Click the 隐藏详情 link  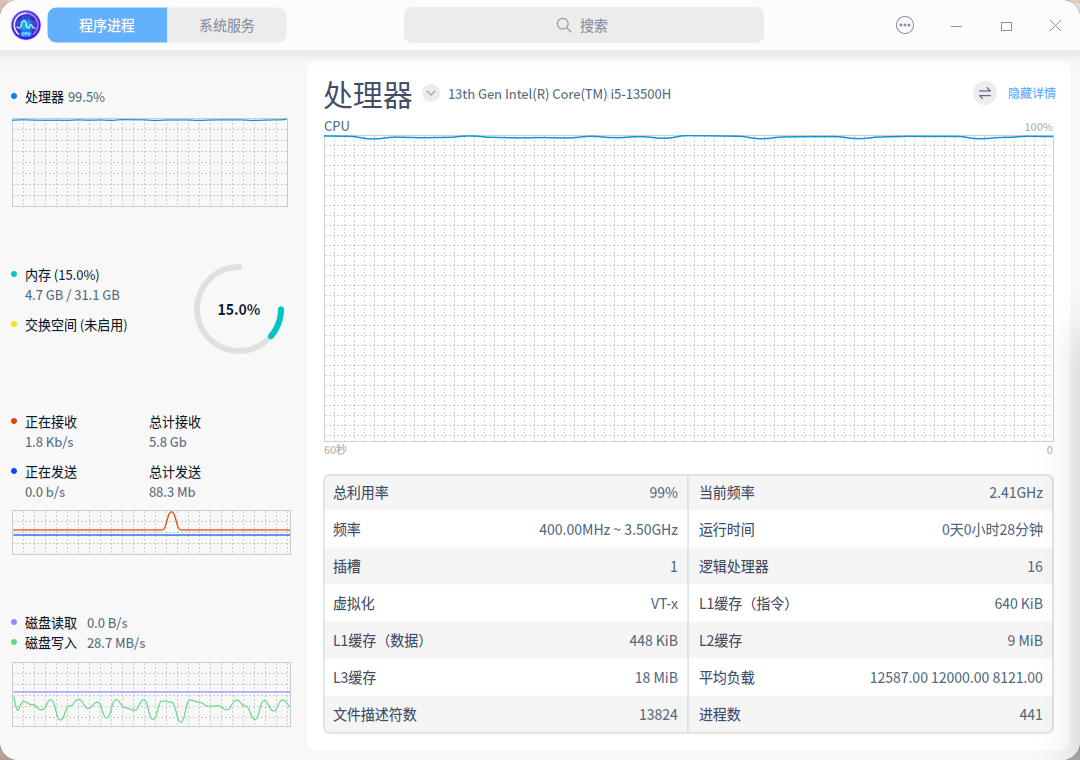point(1034,92)
